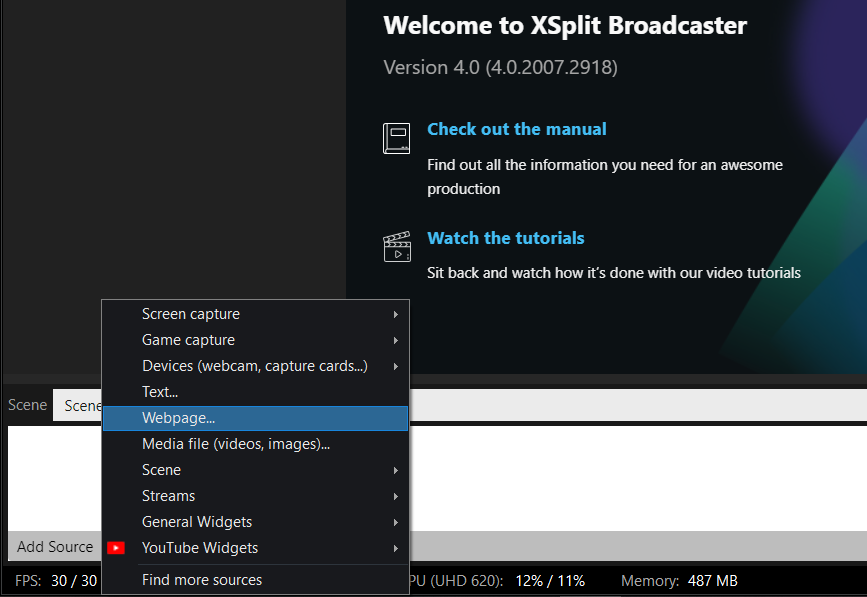867x597 pixels.
Task: Select the Game capture menu entry
Action: [188, 340]
